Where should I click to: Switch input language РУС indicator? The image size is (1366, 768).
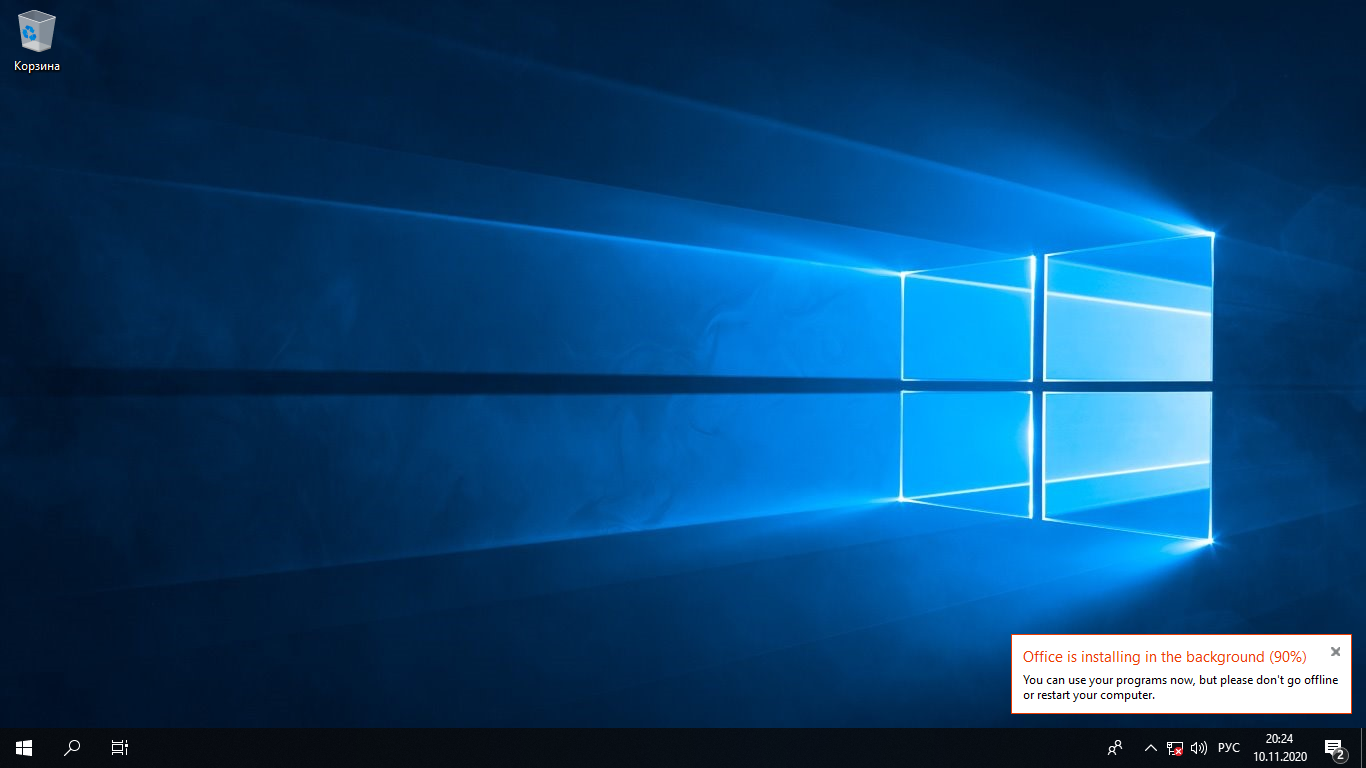pyautogui.click(x=1229, y=747)
